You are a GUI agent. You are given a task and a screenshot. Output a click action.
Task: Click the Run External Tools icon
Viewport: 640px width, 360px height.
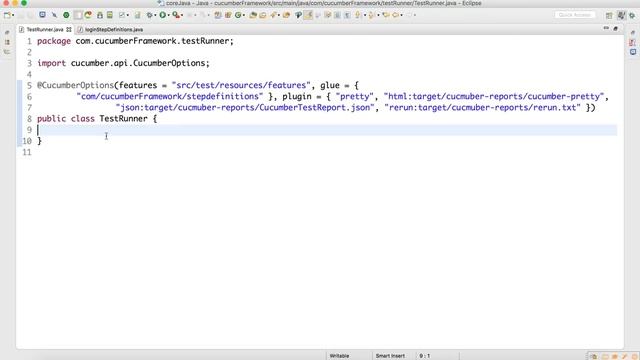click(x=176, y=15)
